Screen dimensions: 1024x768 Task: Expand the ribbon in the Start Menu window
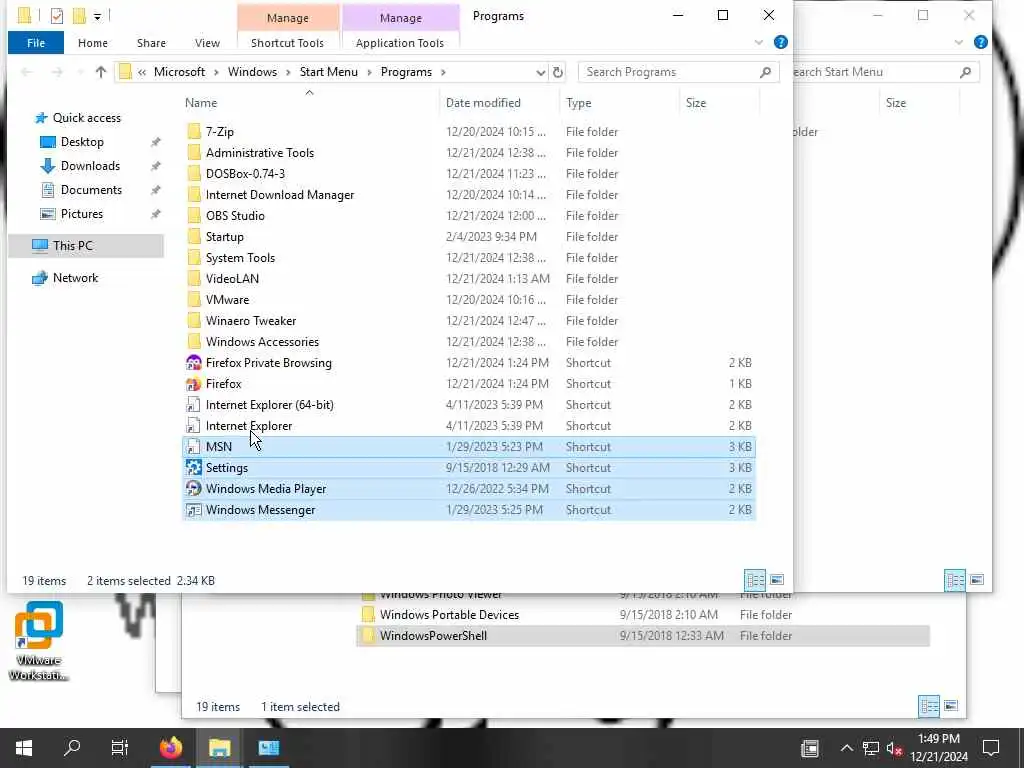[958, 42]
